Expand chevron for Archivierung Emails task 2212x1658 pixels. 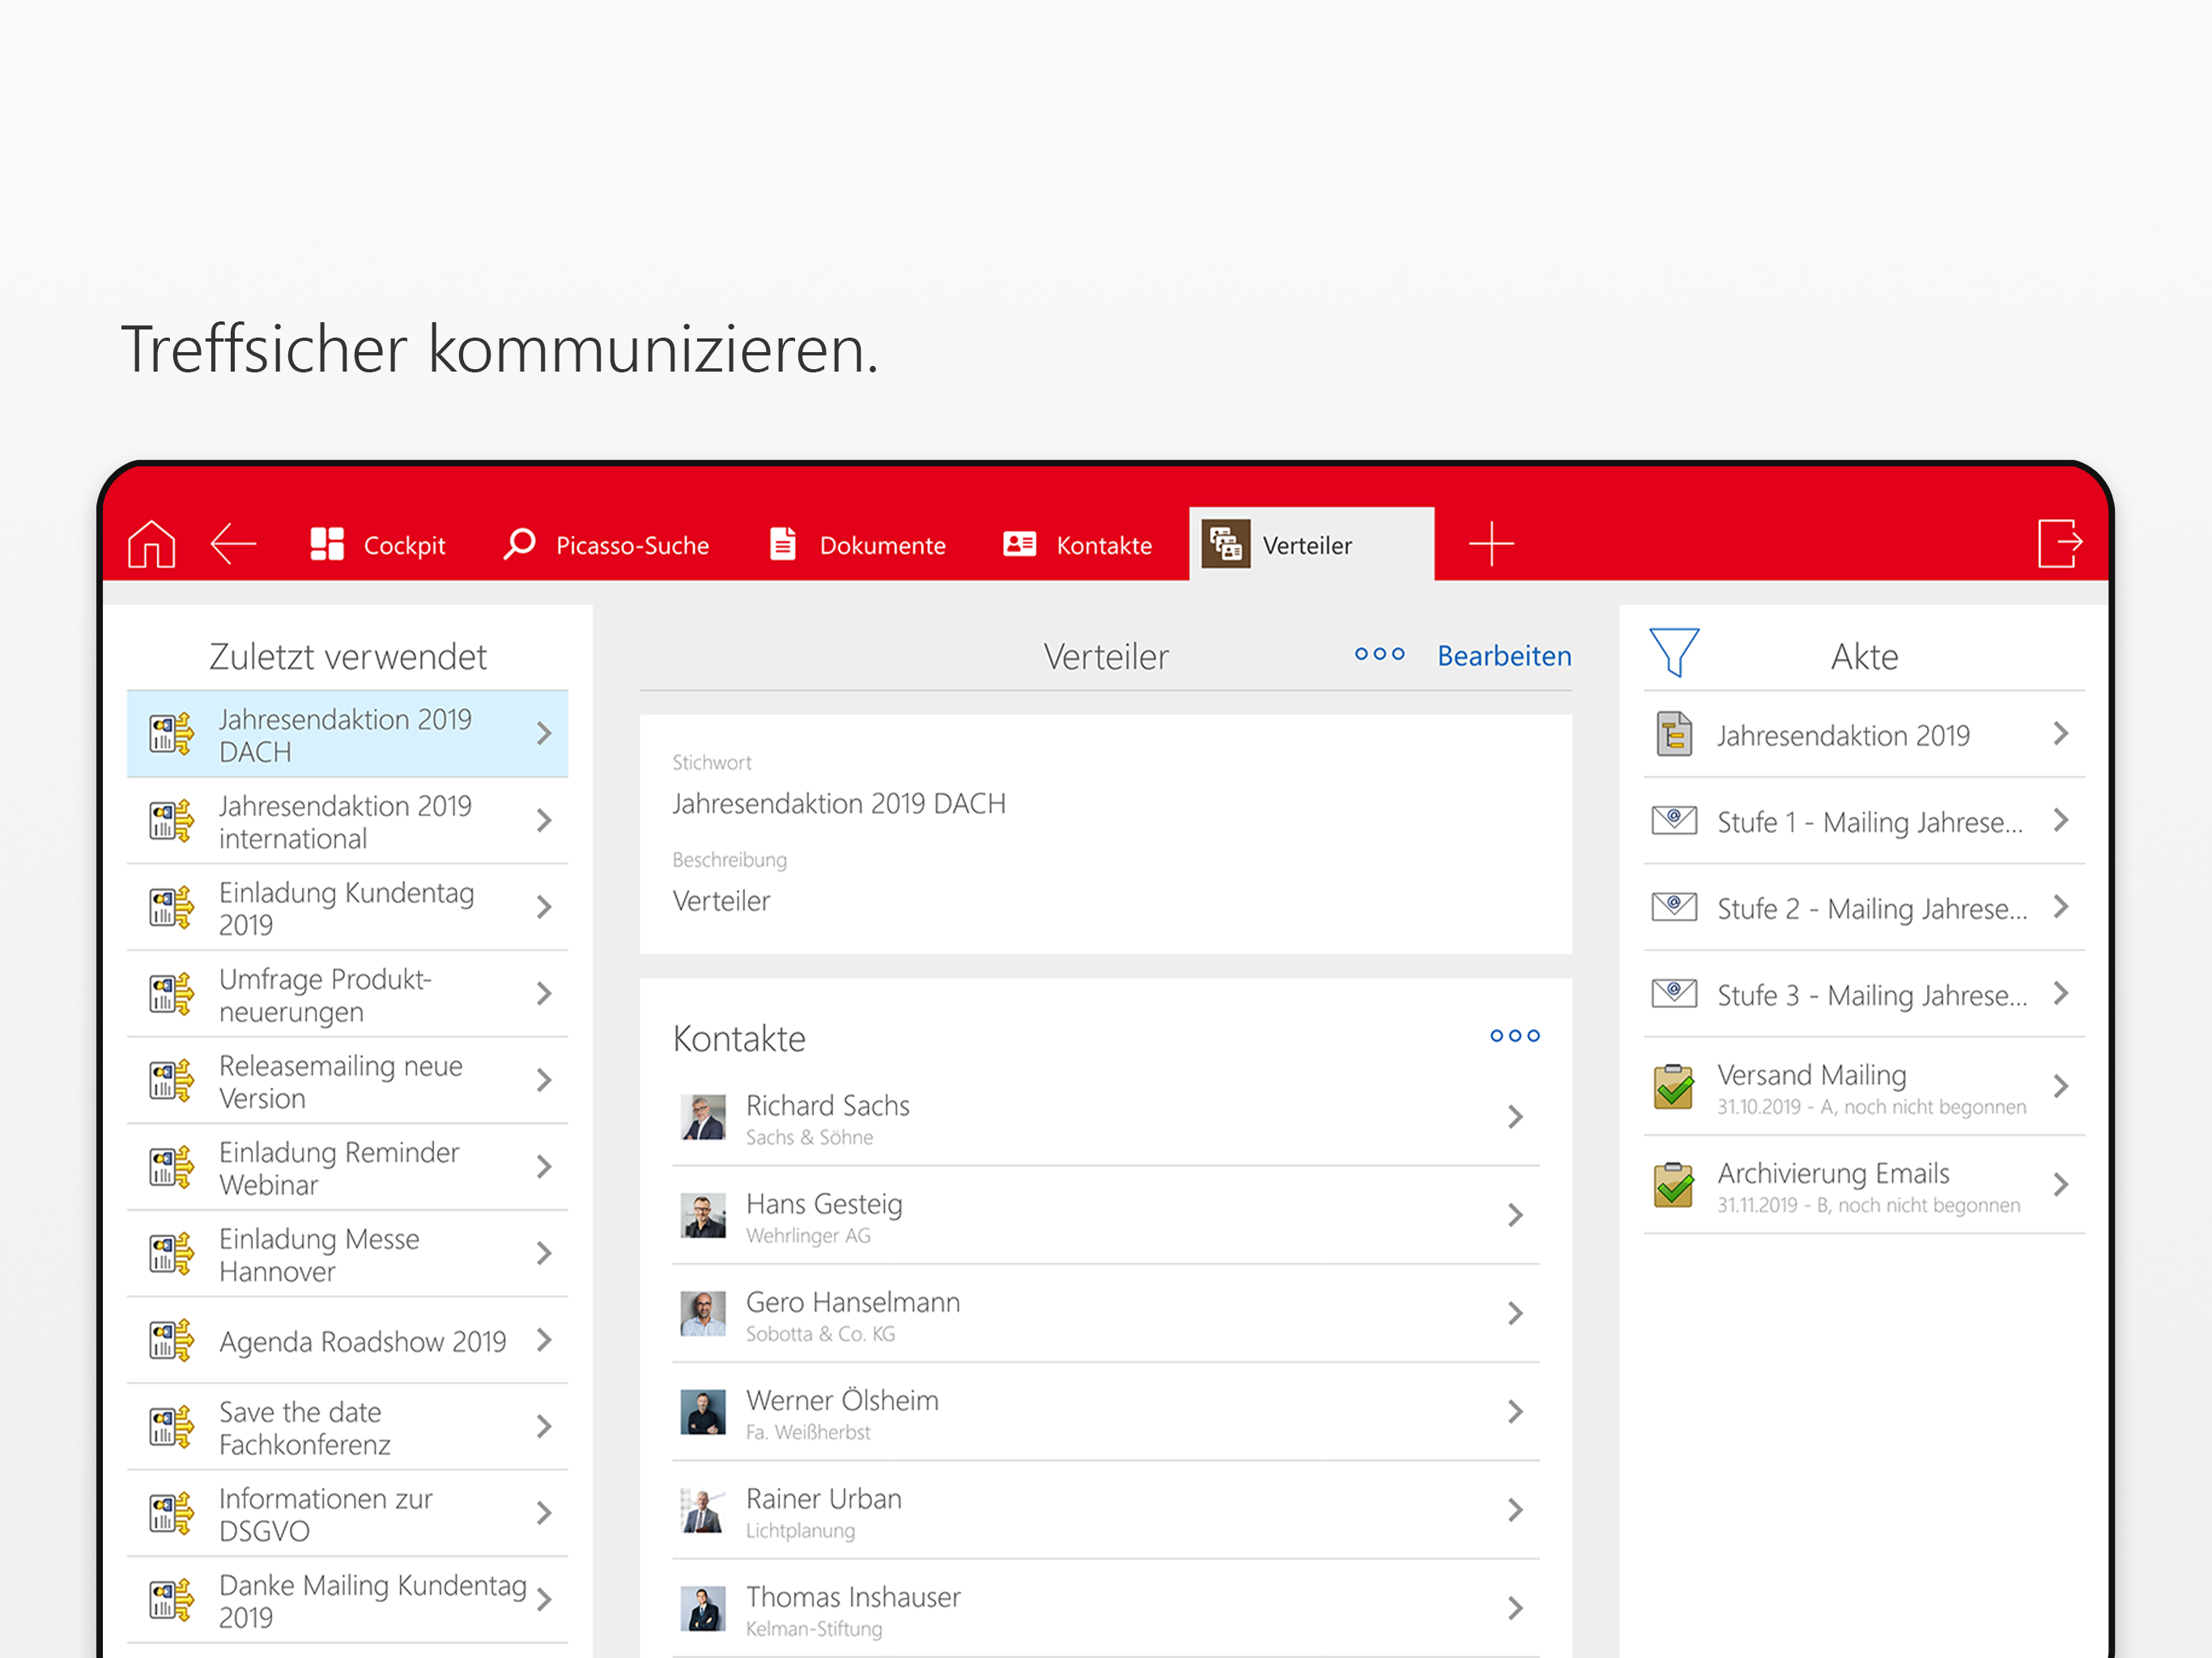(2061, 1185)
